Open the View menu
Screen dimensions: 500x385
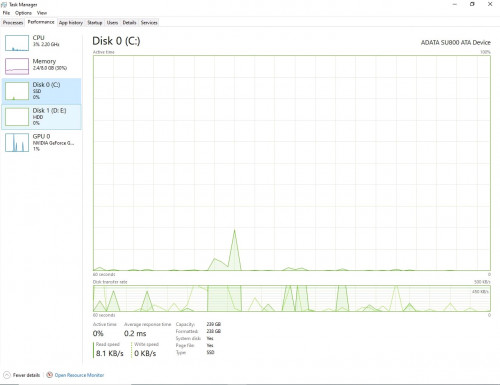tap(42, 13)
